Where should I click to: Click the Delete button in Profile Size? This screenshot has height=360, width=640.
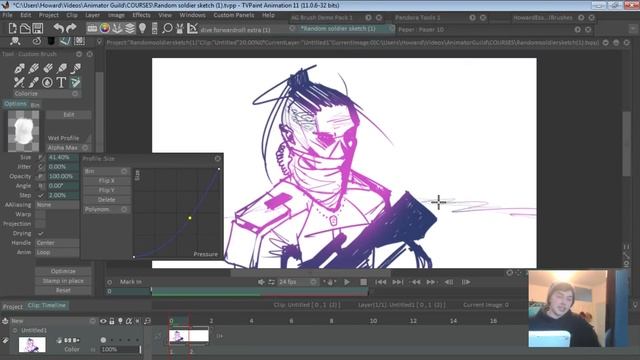[x=107, y=200]
